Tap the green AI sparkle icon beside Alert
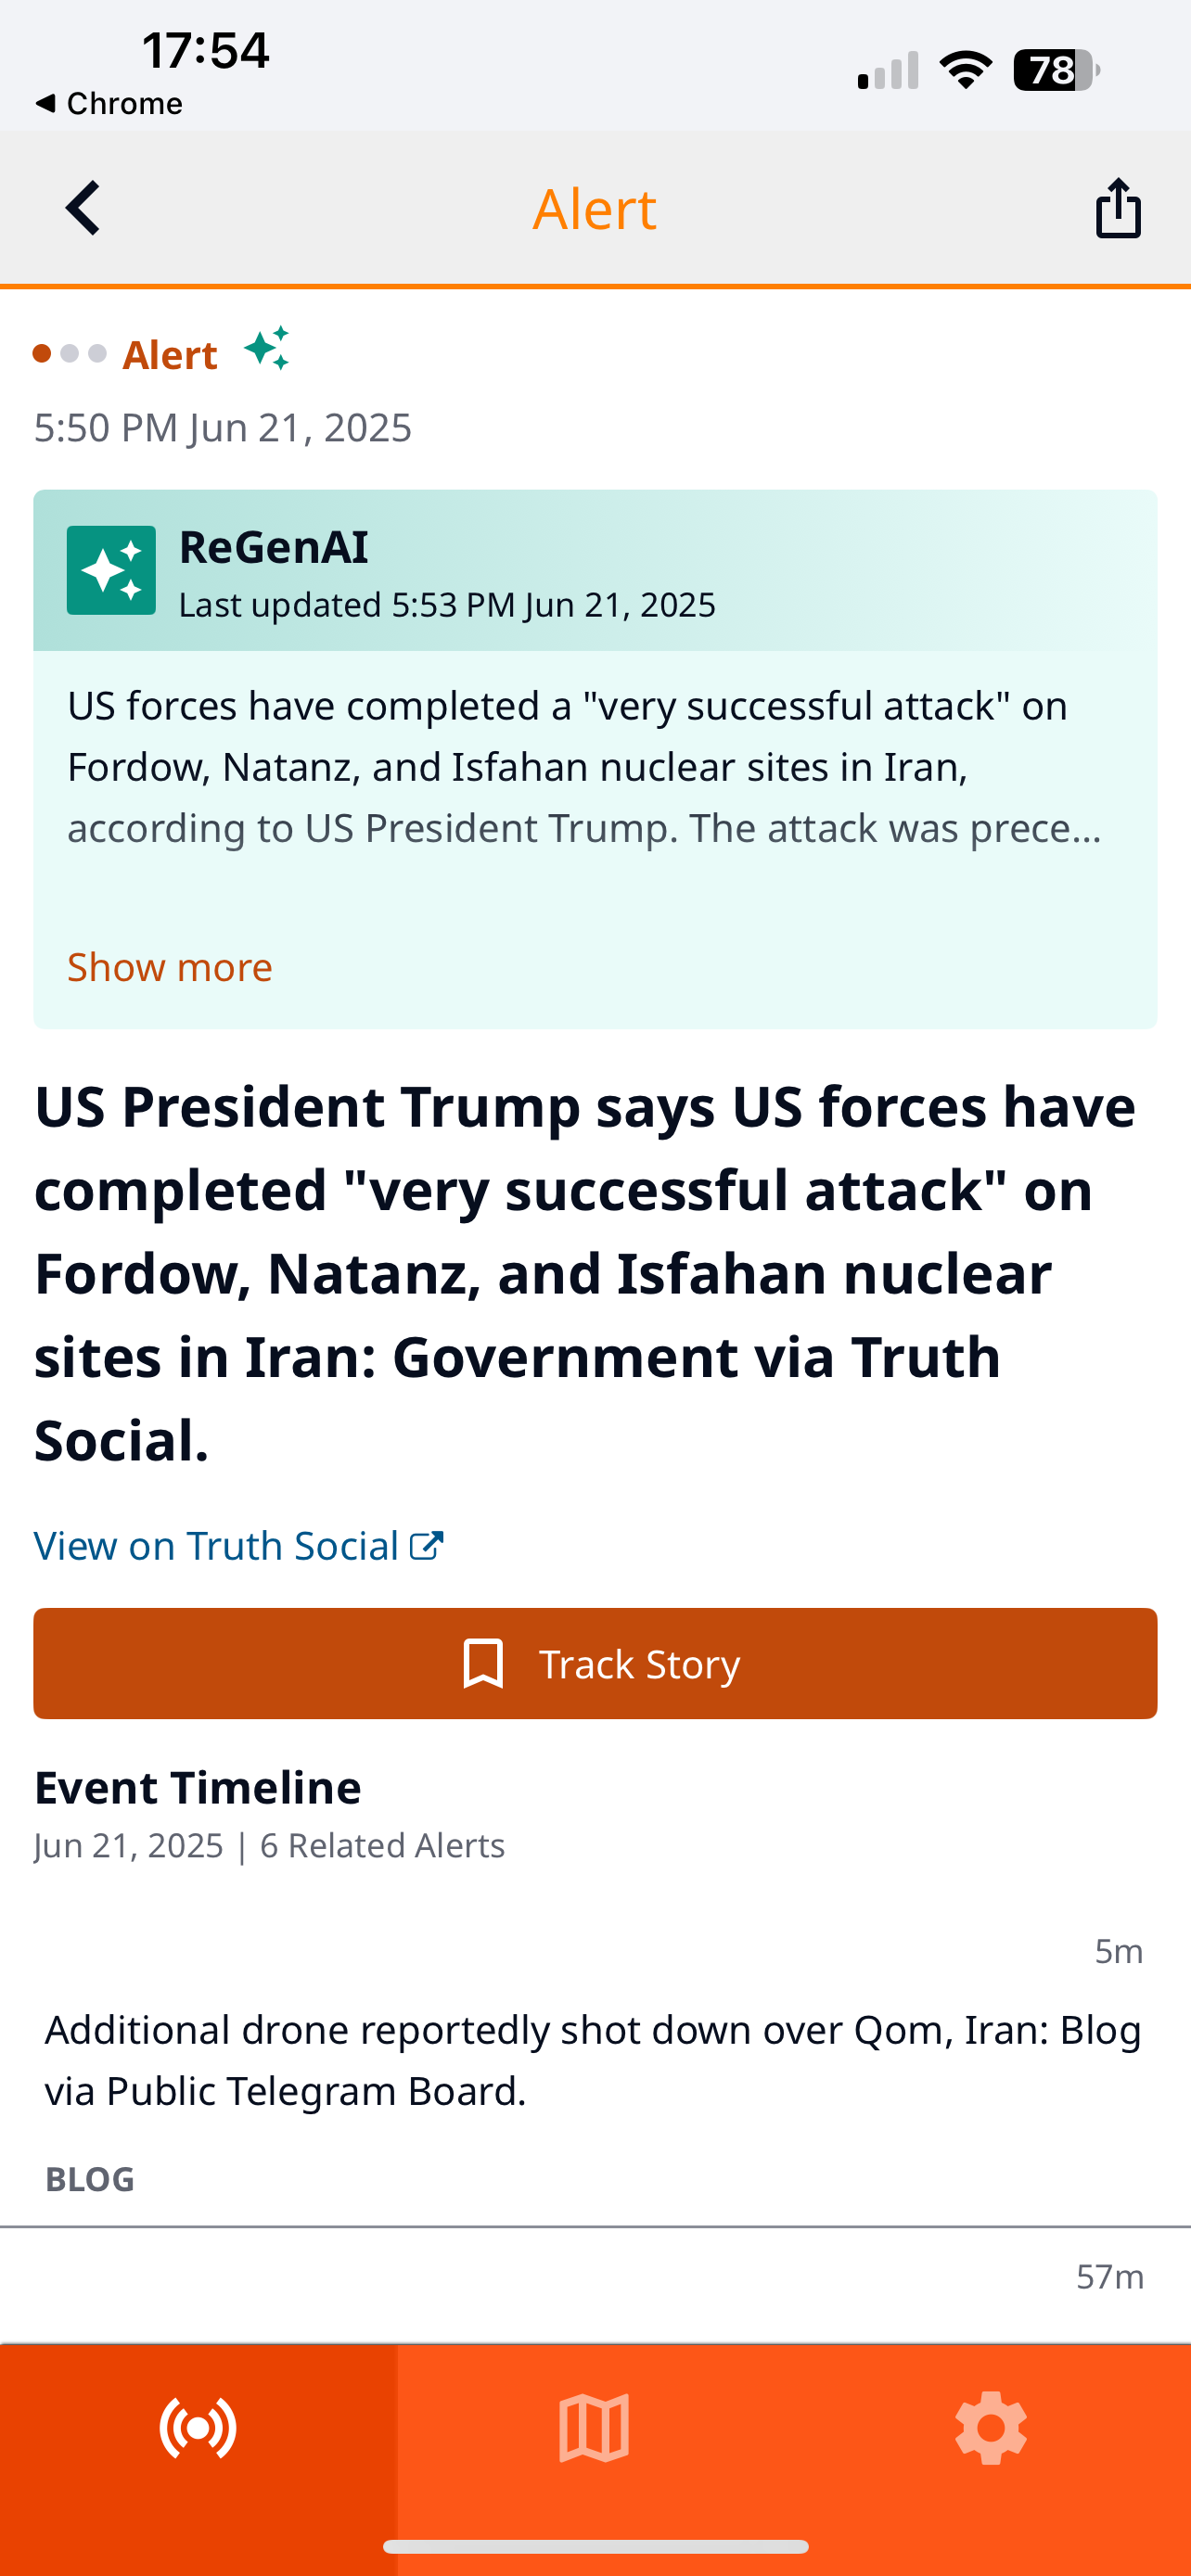Image resolution: width=1191 pixels, height=2576 pixels. coord(267,349)
